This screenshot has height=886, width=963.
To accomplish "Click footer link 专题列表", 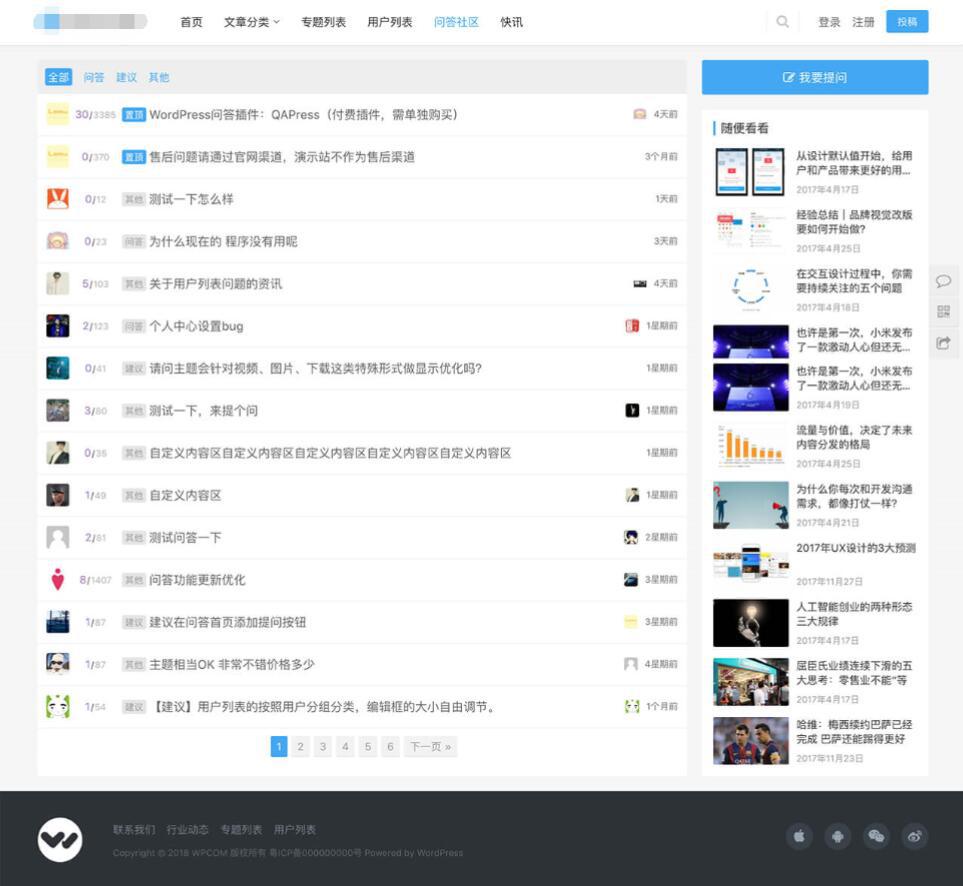I will pyautogui.click(x=241, y=830).
